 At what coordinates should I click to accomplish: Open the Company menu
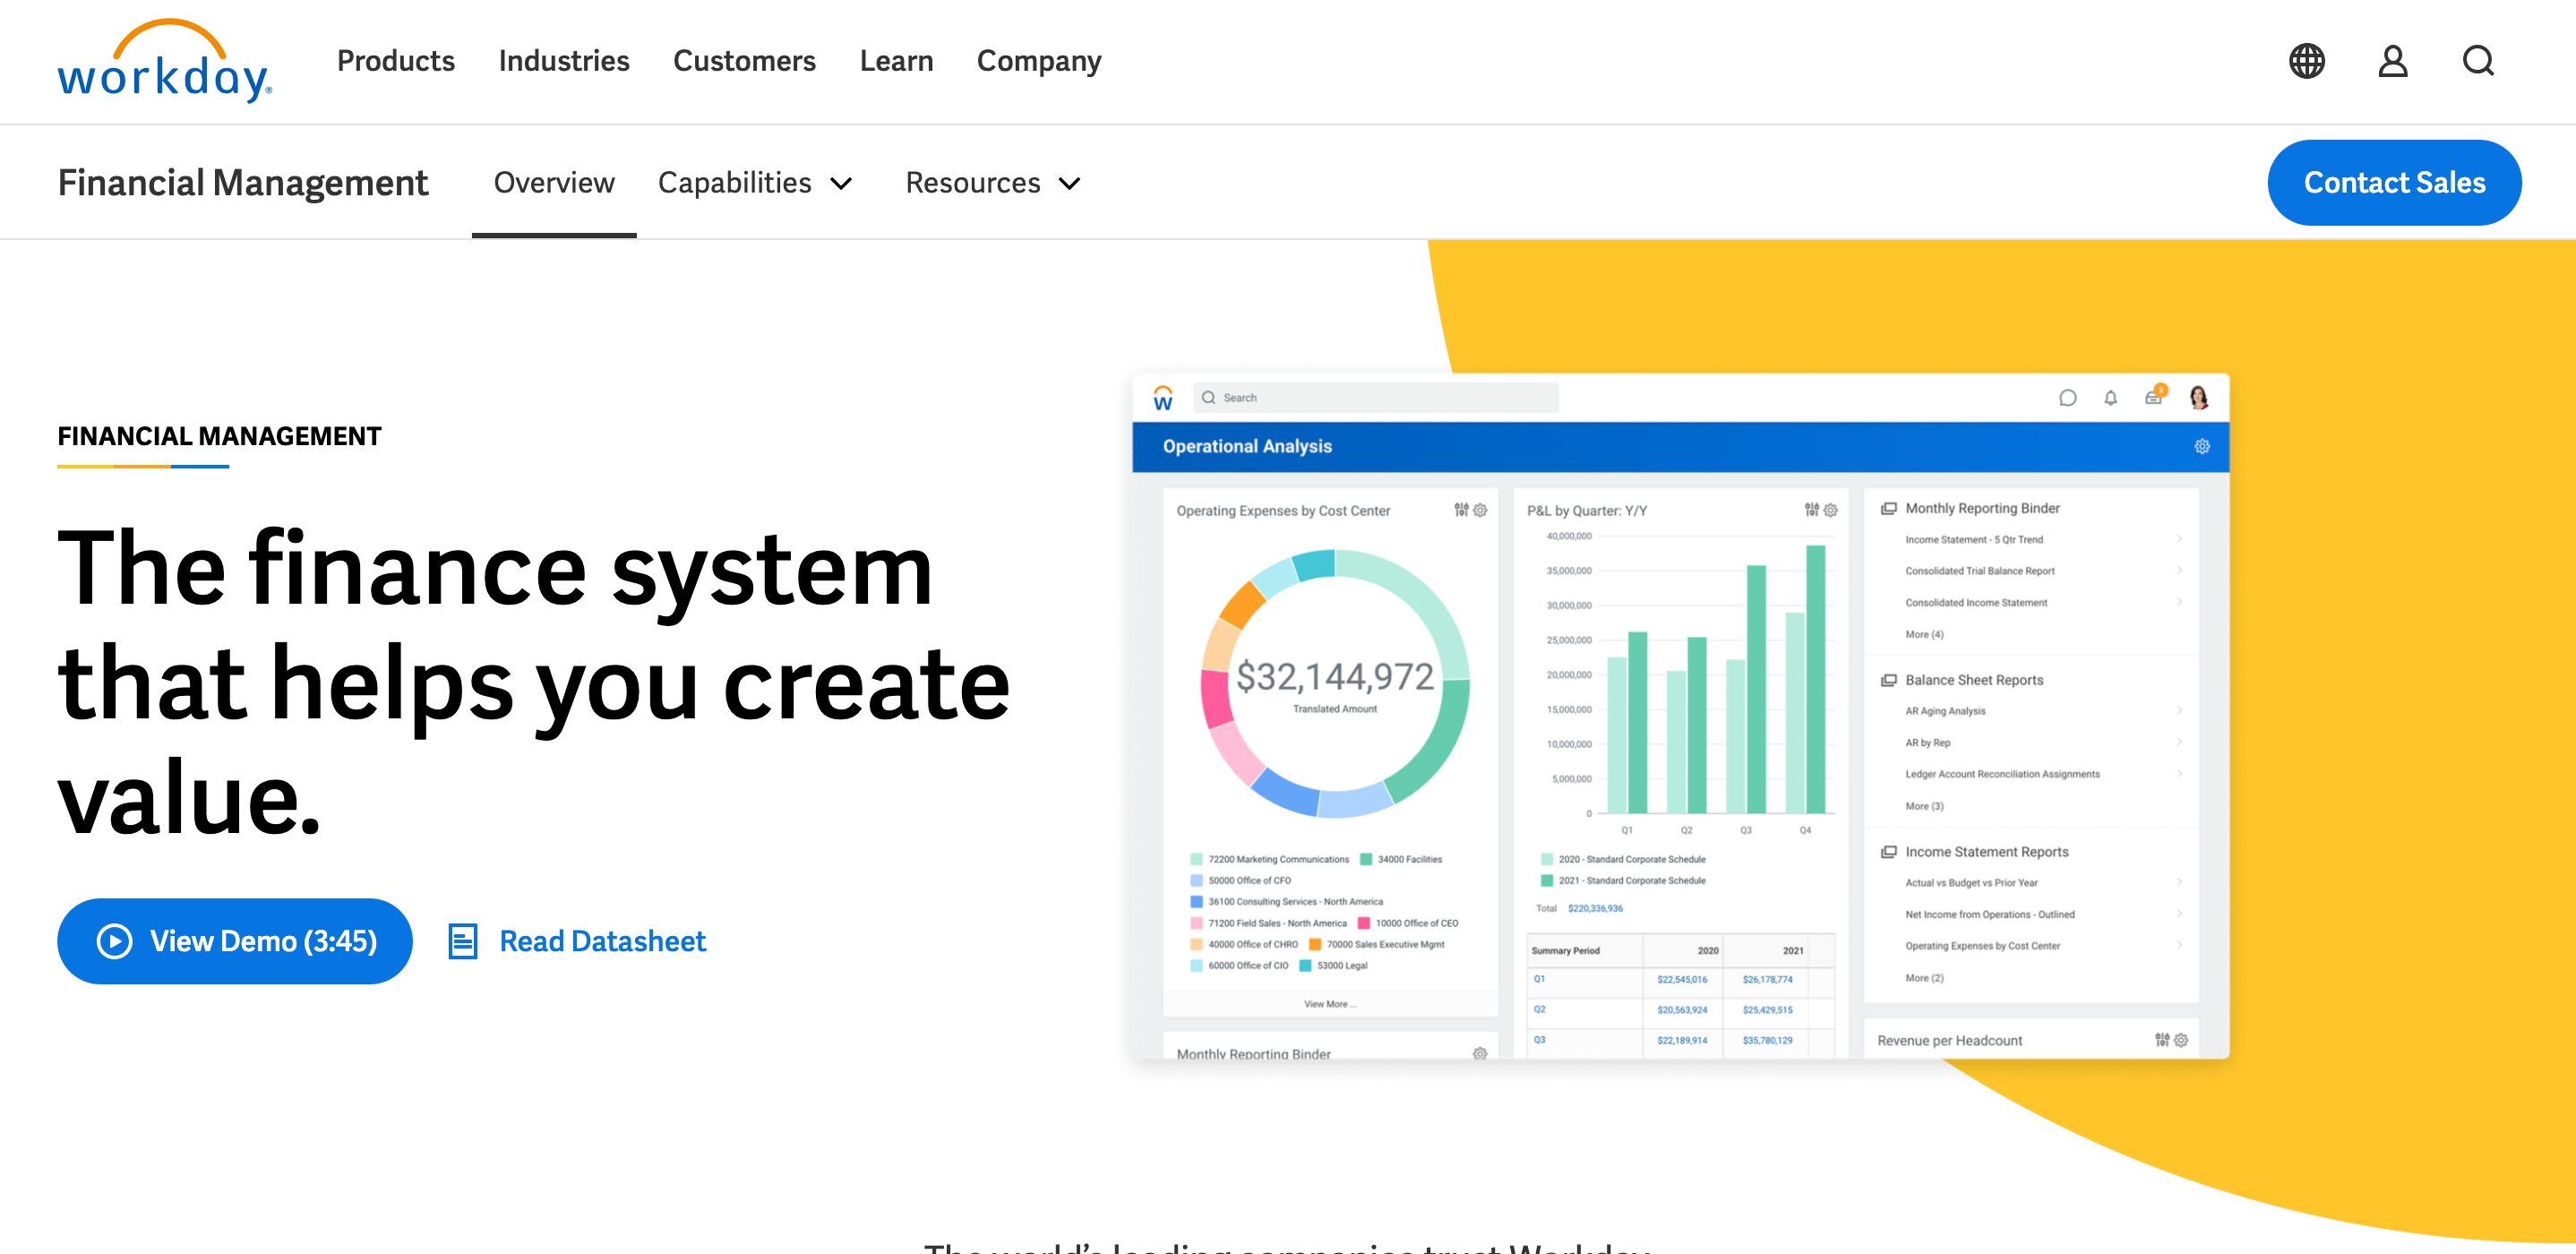1039,61
